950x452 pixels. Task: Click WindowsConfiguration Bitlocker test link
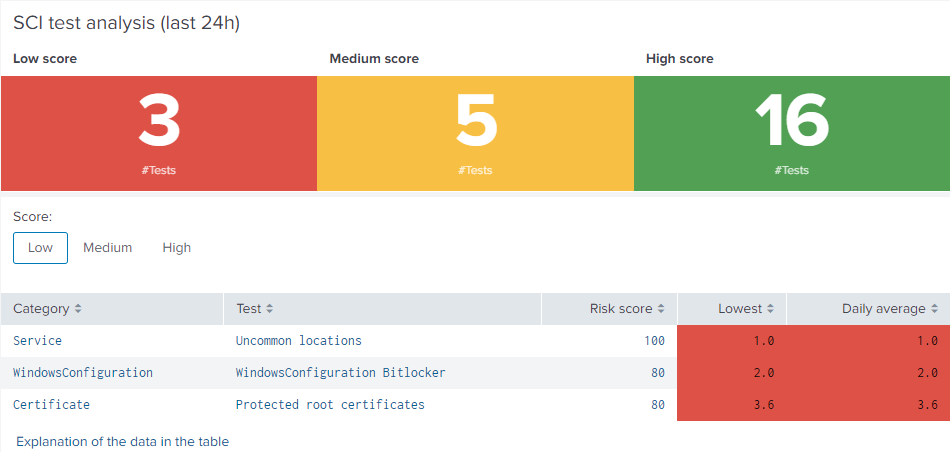340,373
